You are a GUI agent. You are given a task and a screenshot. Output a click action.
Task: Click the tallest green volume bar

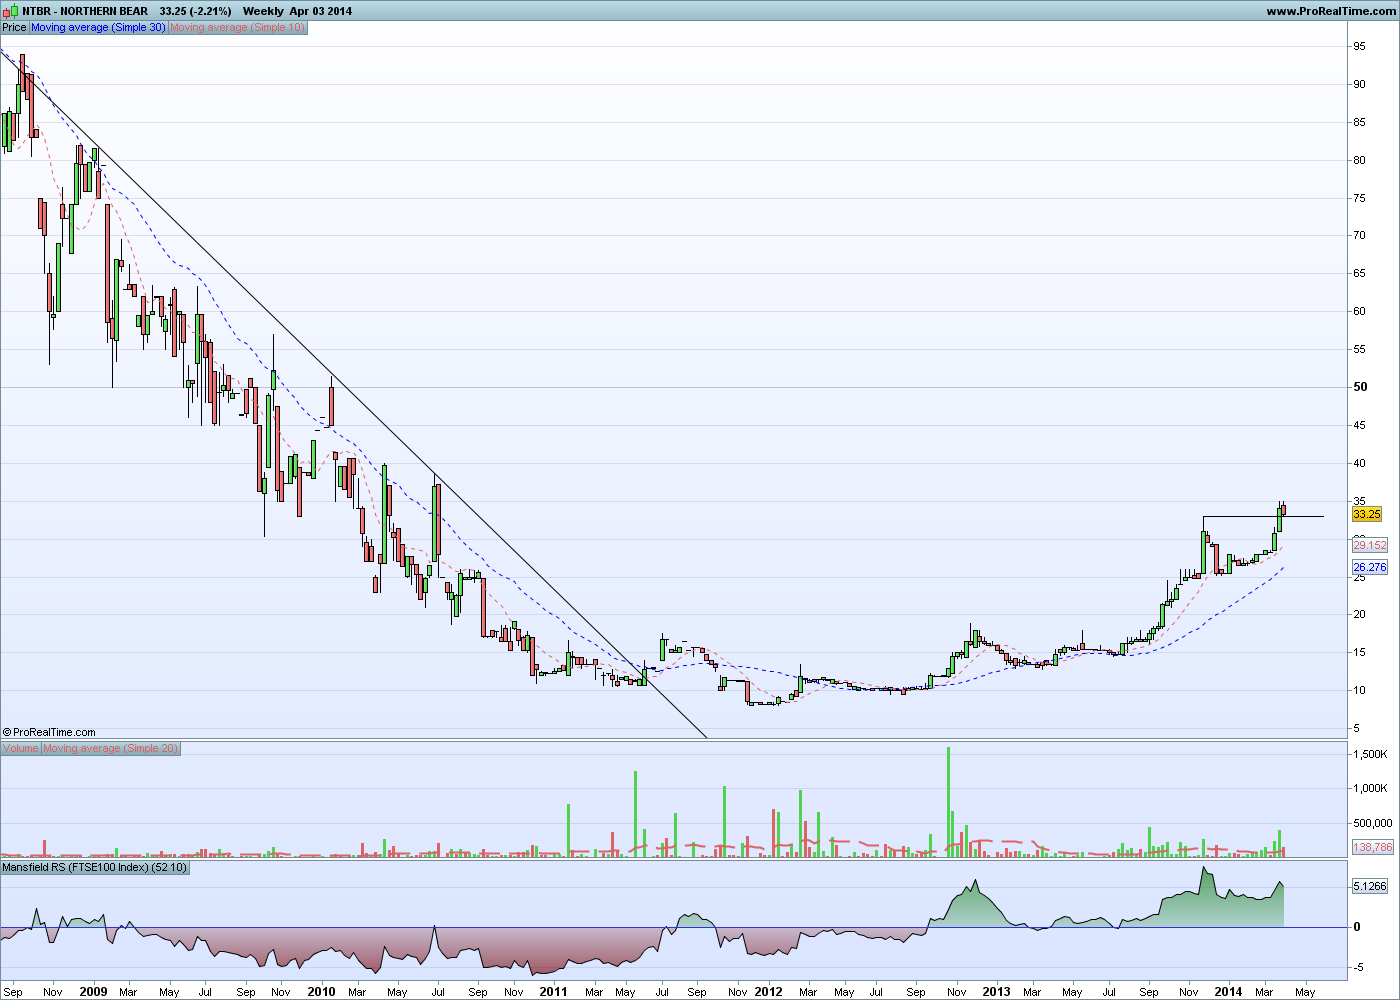point(948,802)
